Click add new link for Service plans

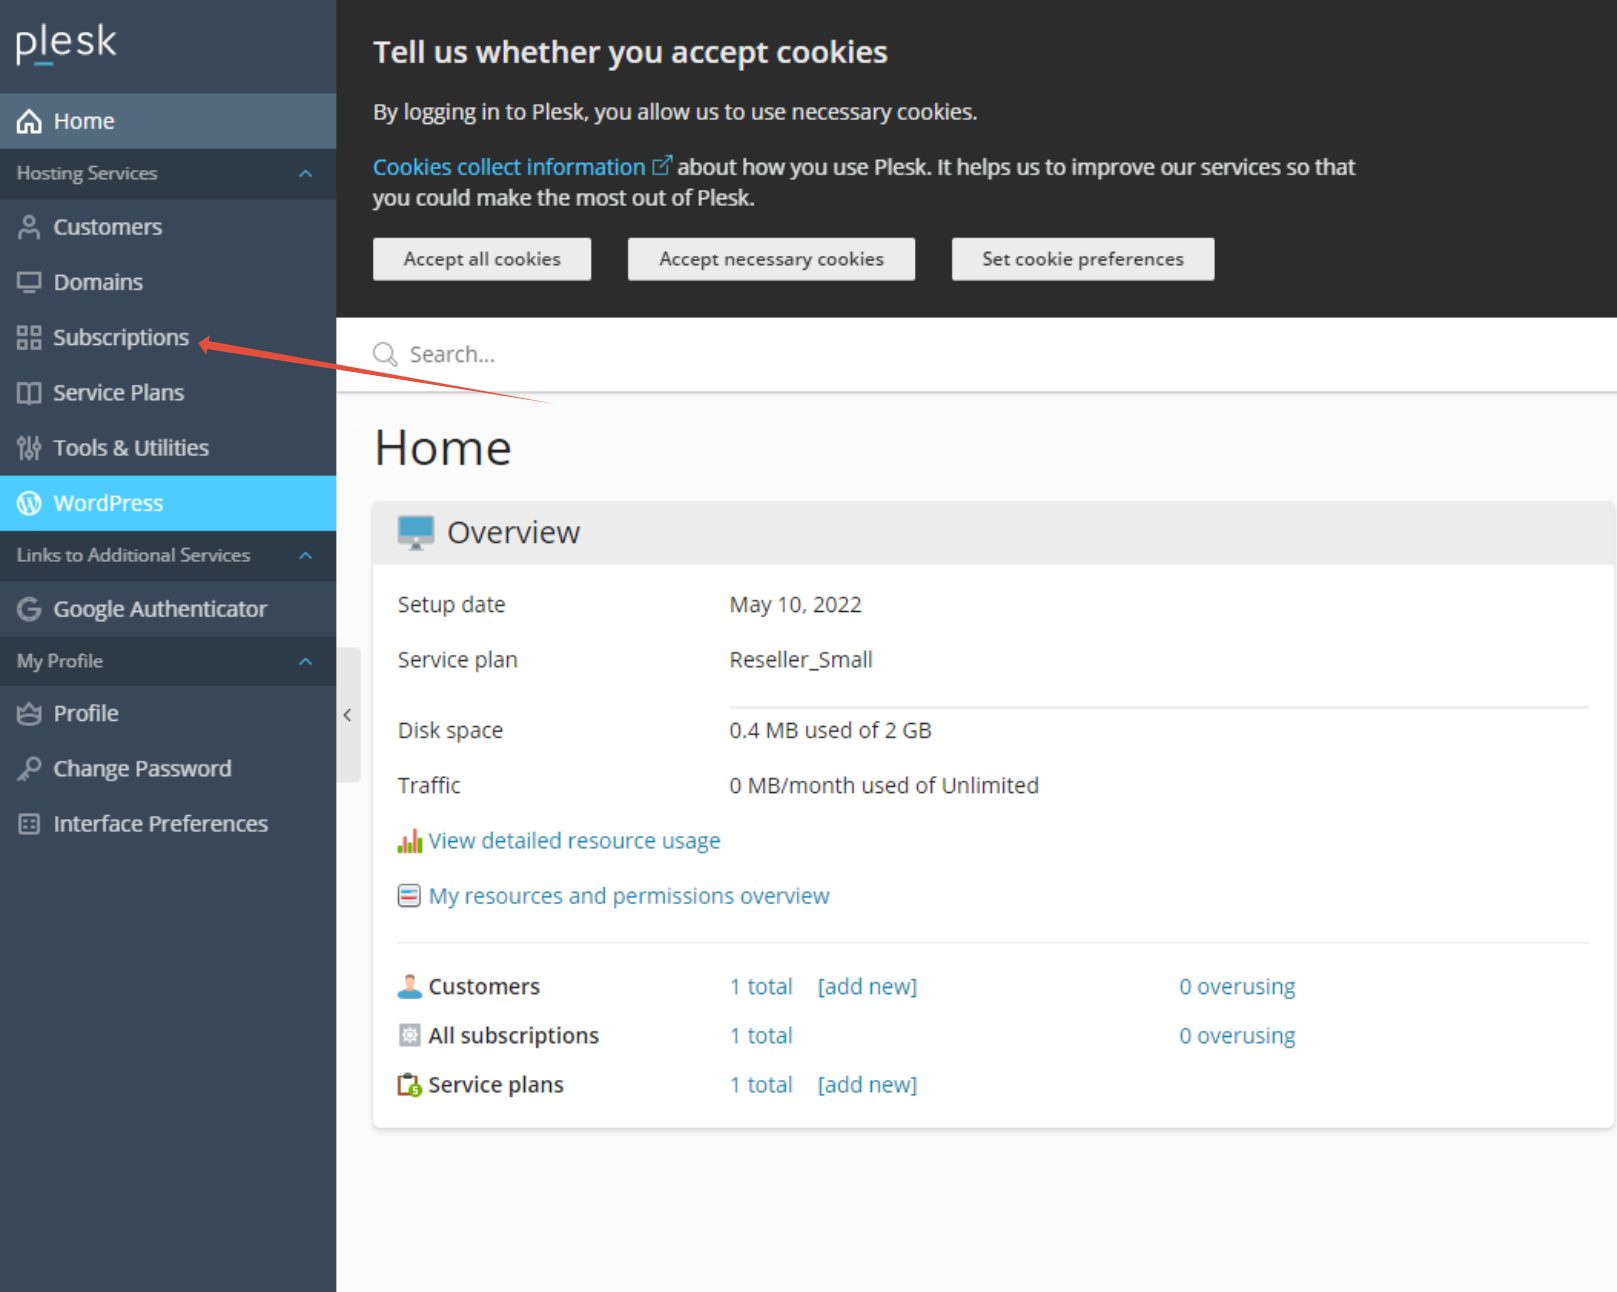(867, 1085)
